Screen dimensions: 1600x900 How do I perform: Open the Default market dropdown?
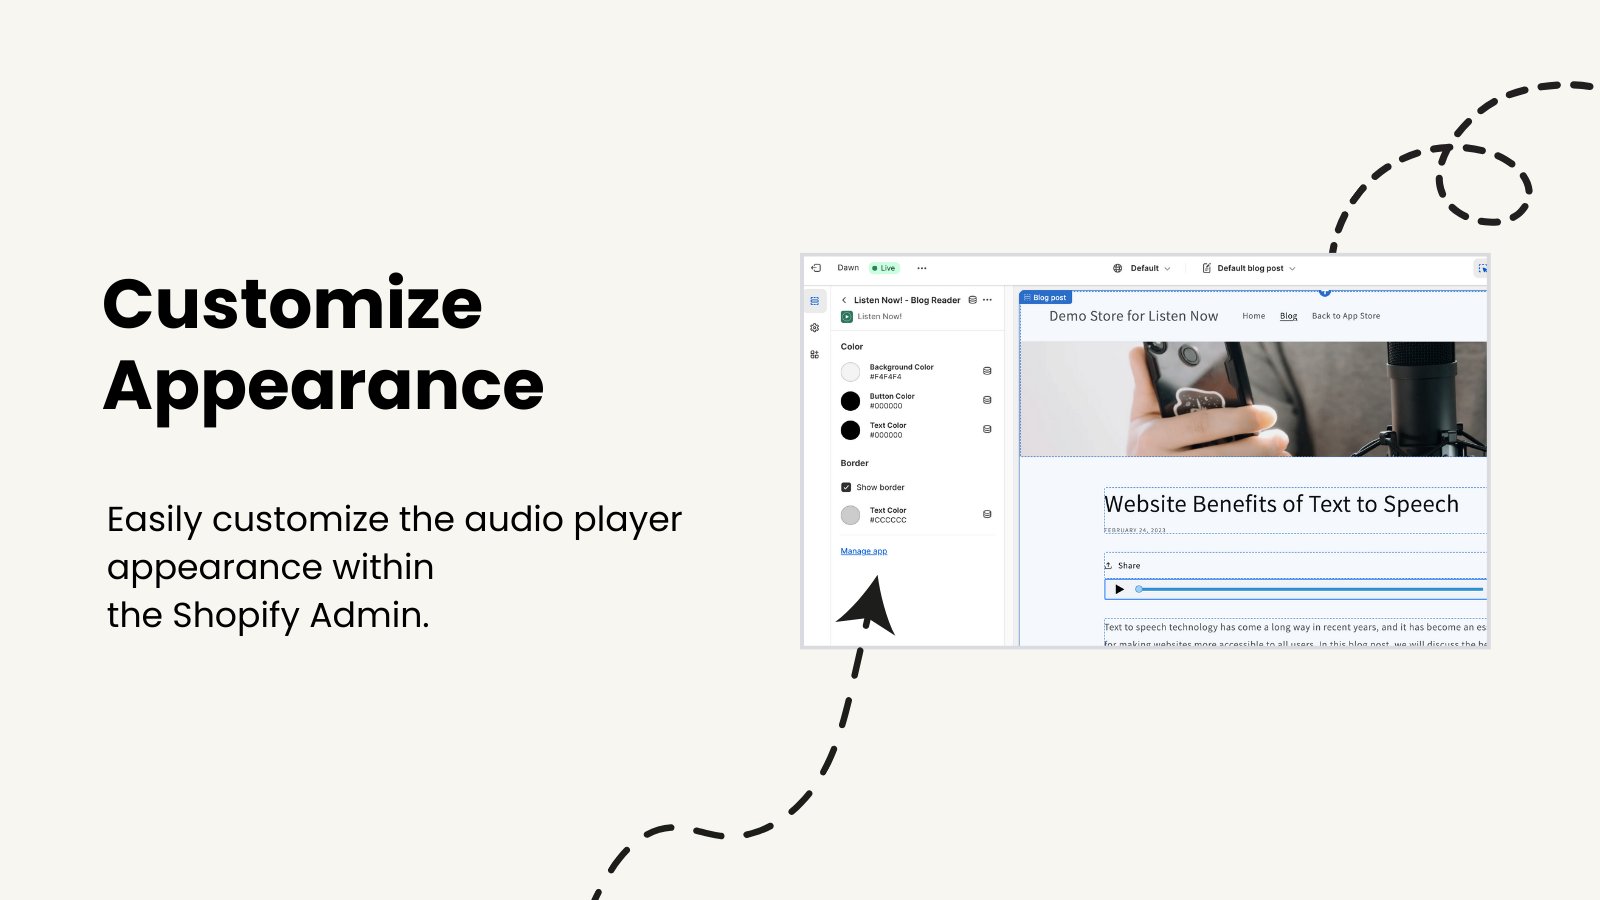click(1150, 268)
